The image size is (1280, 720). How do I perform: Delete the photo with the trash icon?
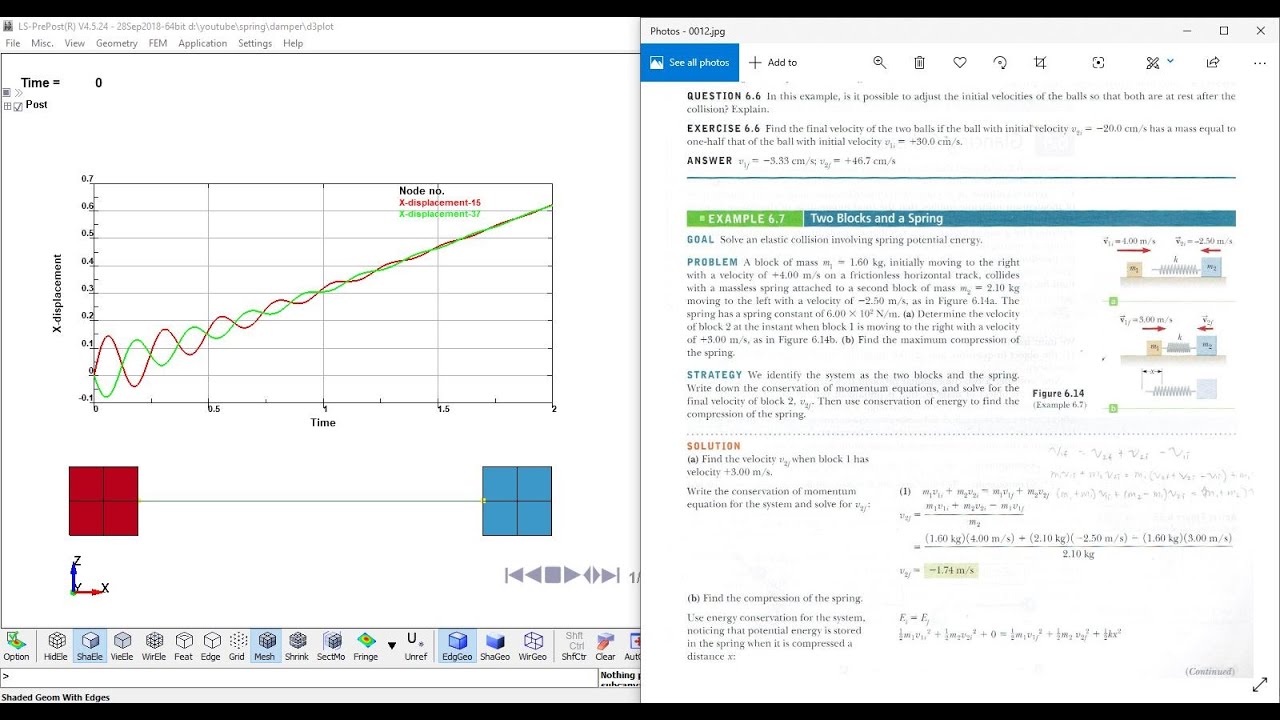pyautogui.click(x=920, y=62)
